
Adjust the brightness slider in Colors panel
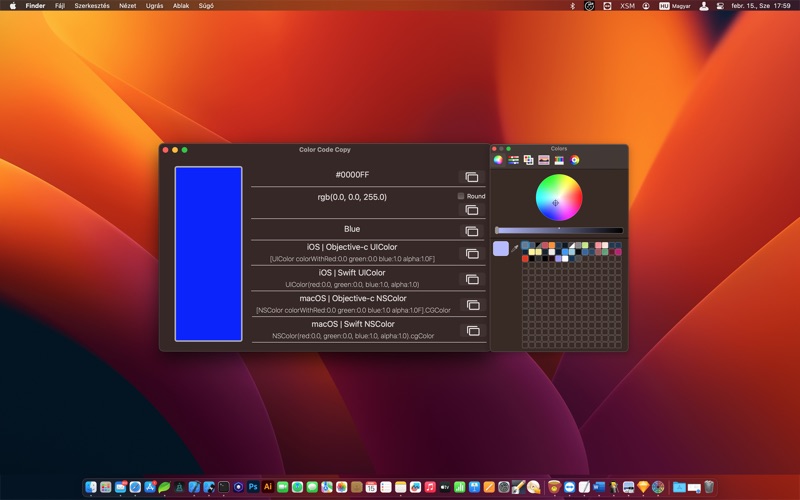pos(559,231)
